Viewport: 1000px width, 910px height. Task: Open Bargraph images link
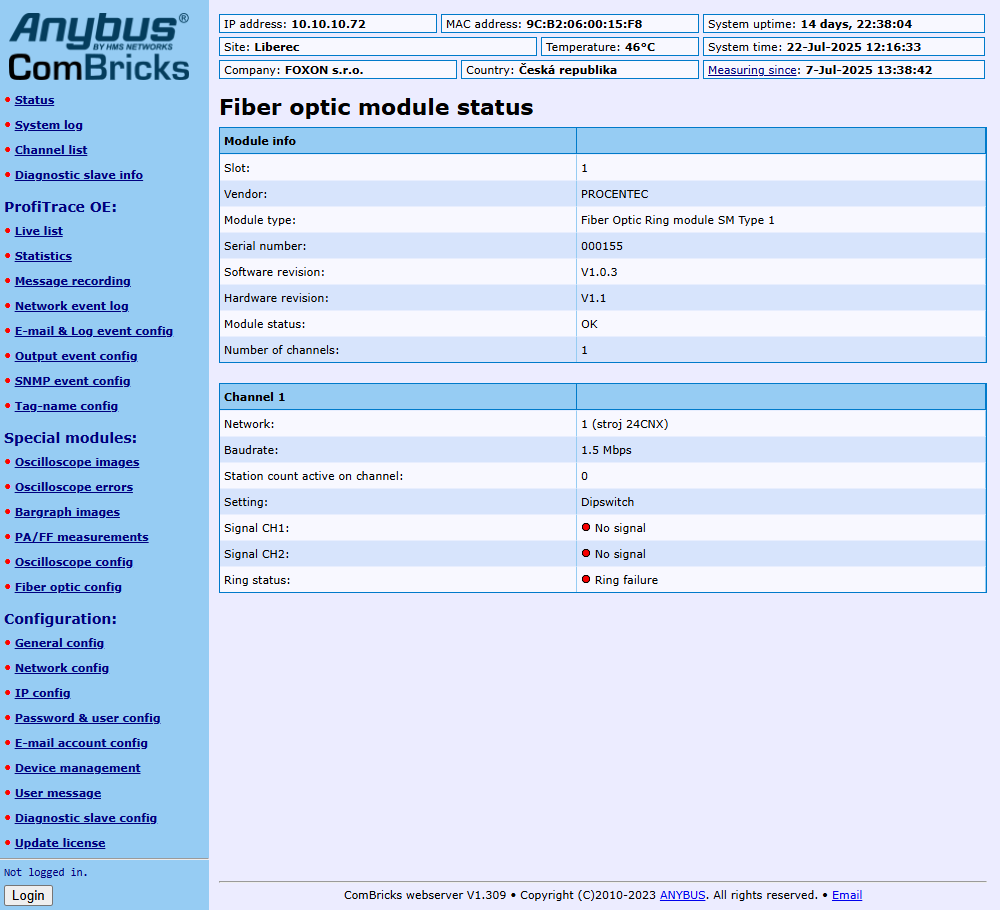[x=68, y=511]
